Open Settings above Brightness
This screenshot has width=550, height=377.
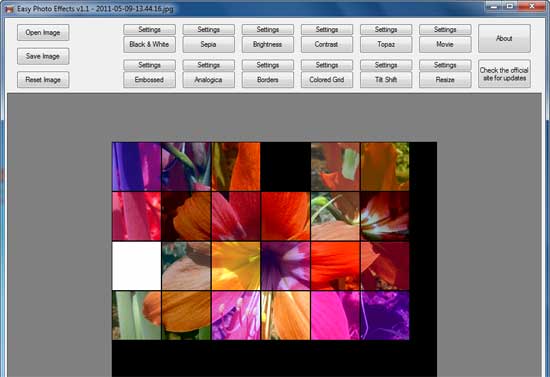(x=268, y=29)
